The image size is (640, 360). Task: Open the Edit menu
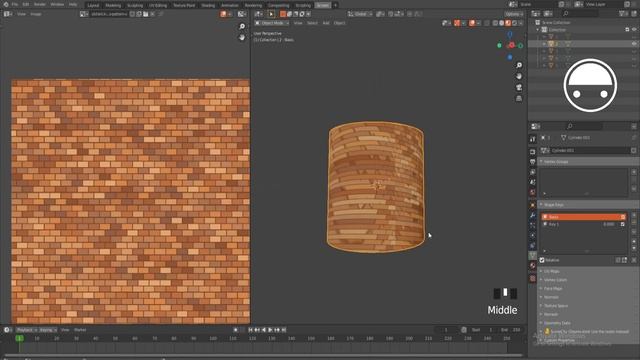[26, 4]
